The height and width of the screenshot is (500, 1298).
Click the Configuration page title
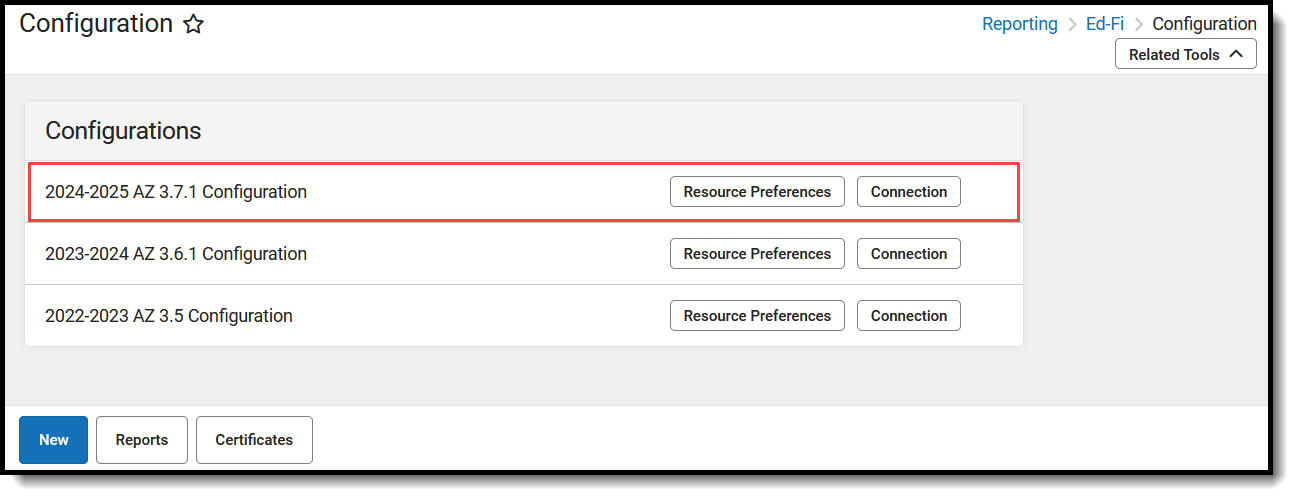(96, 24)
